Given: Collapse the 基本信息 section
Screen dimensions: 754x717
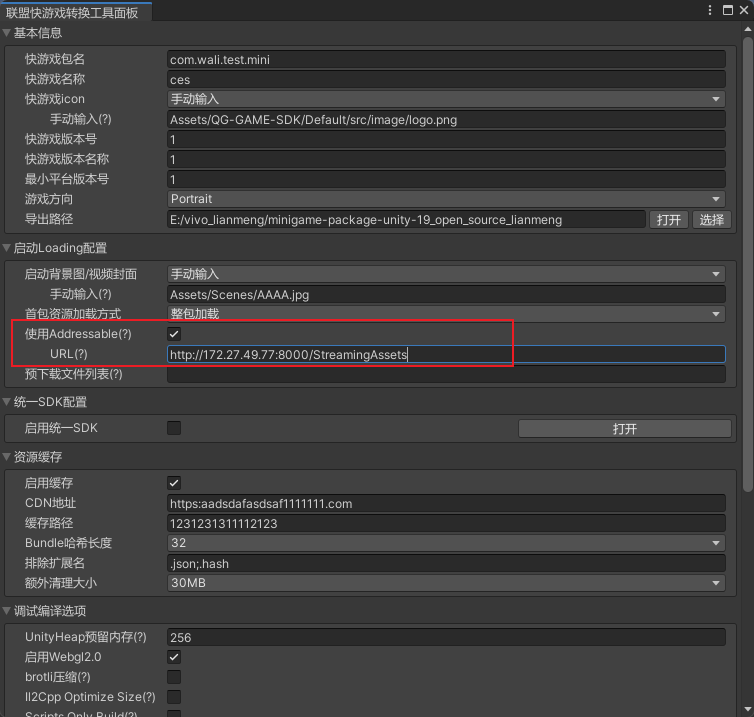Looking at the screenshot, I should coord(7,33).
